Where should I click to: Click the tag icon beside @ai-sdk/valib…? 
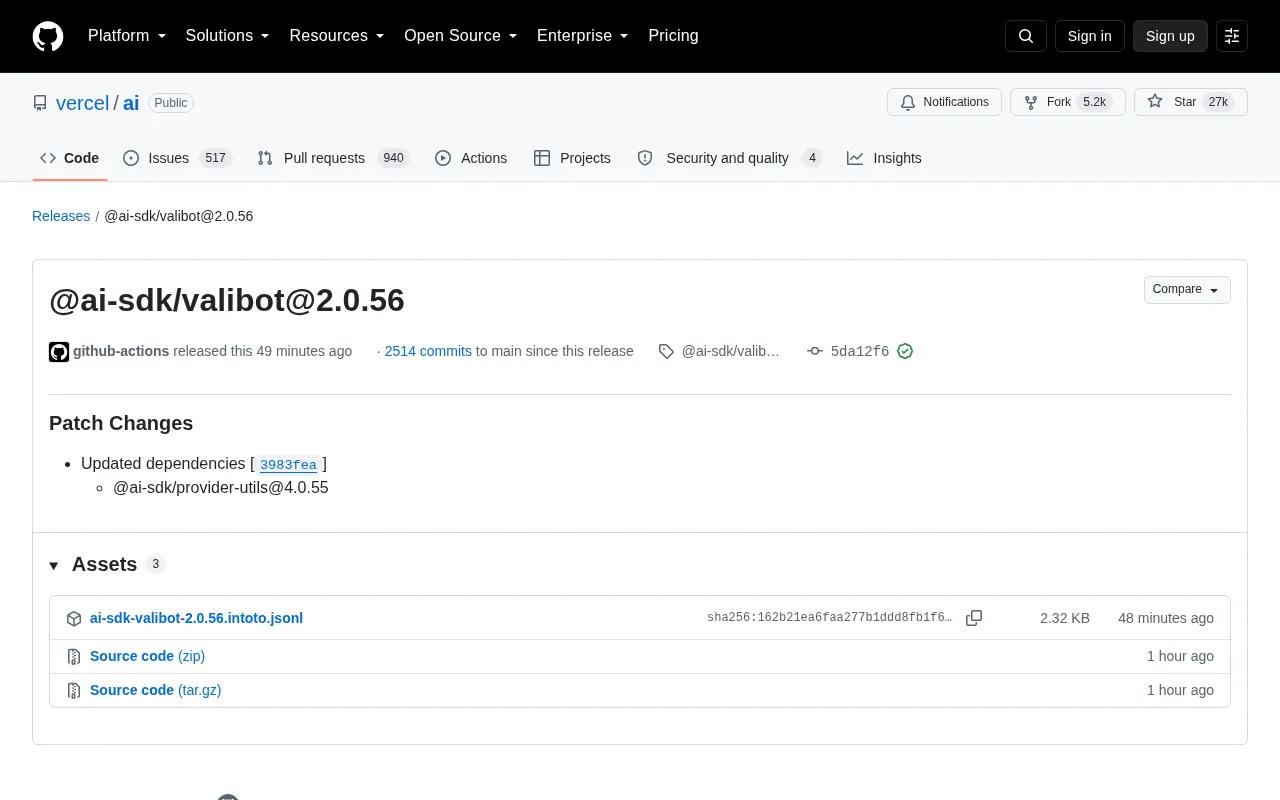(666, 351)
